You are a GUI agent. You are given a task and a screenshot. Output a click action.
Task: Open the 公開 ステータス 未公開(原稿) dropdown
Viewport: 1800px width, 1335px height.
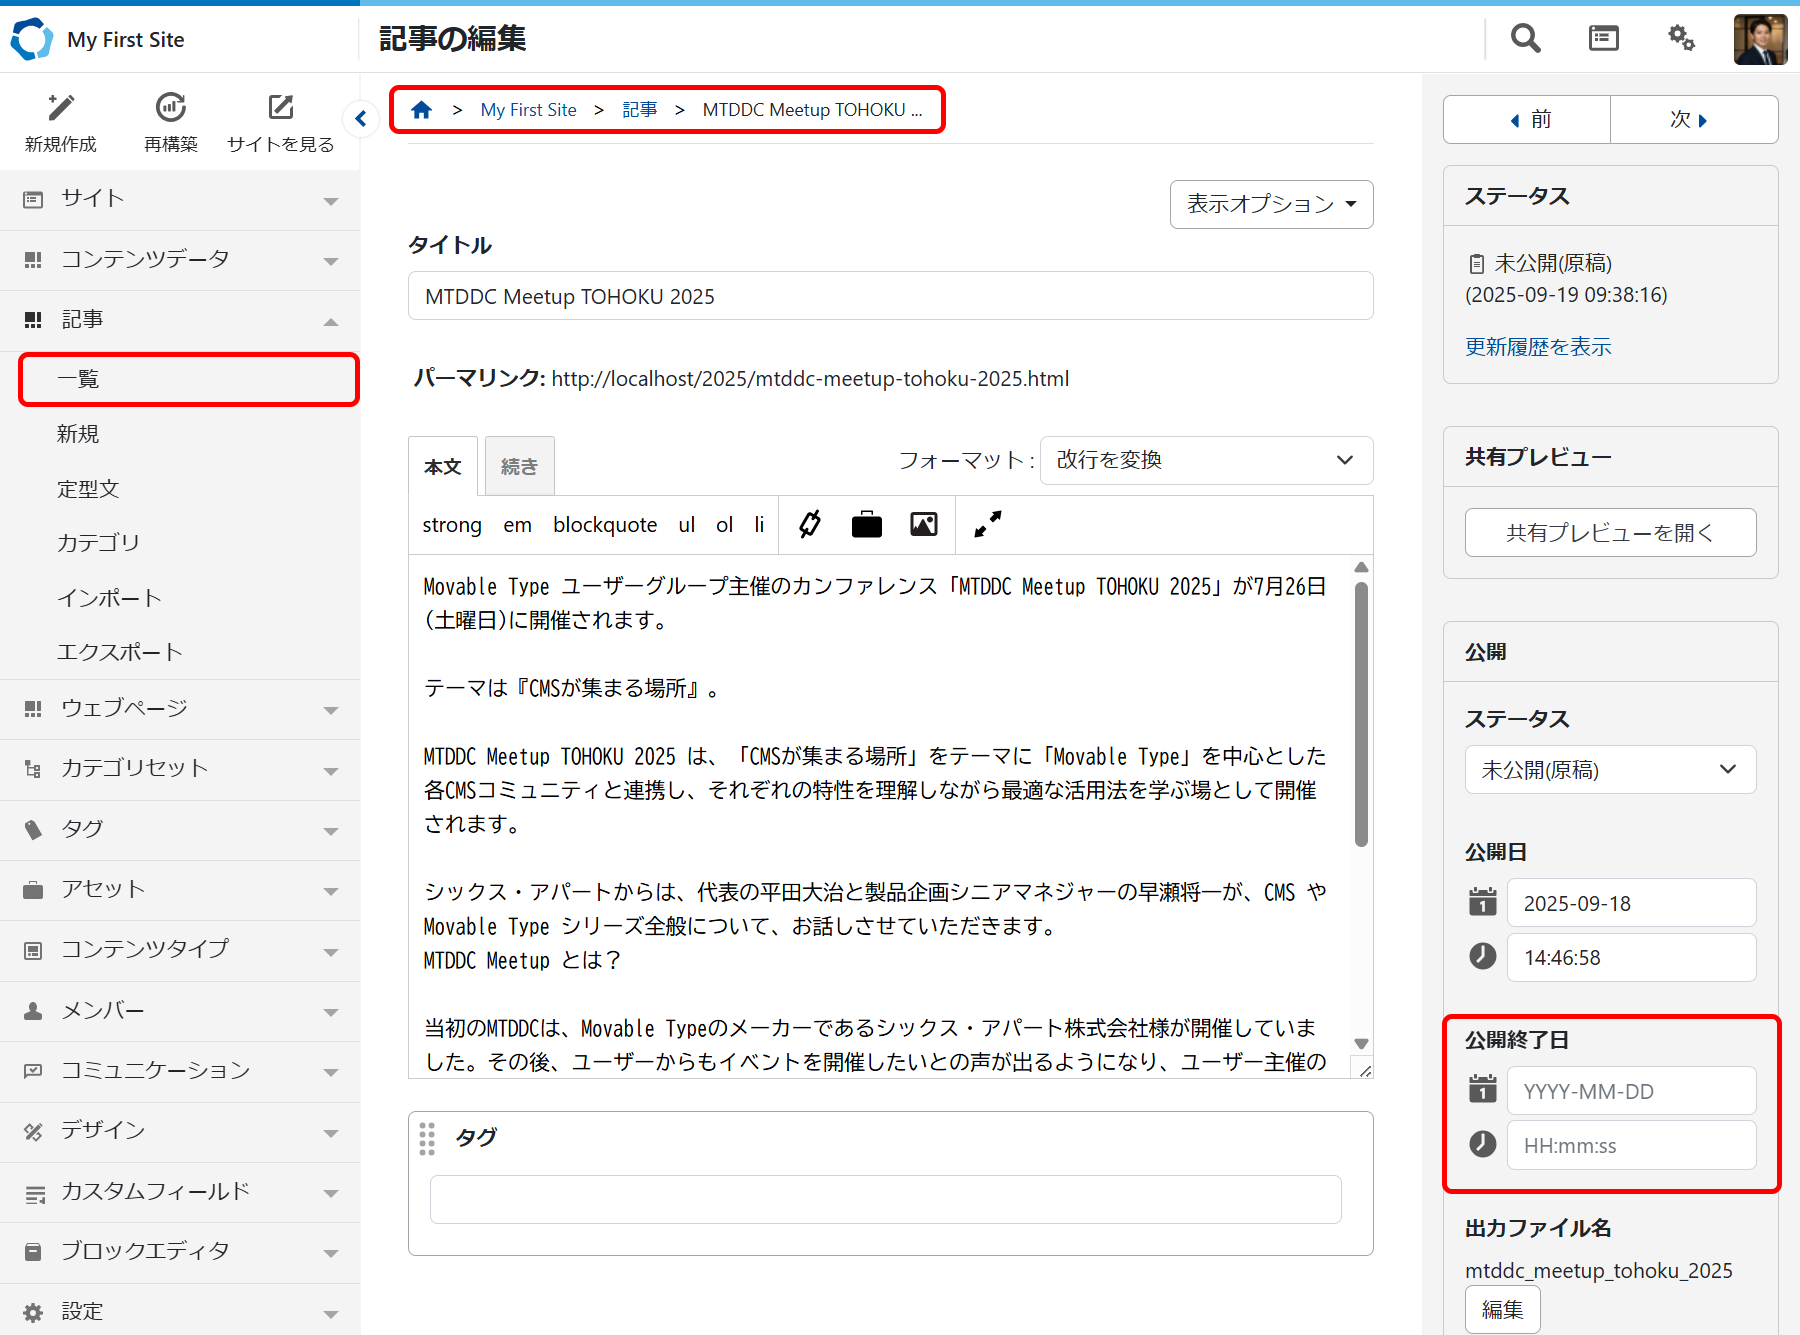1609,770
